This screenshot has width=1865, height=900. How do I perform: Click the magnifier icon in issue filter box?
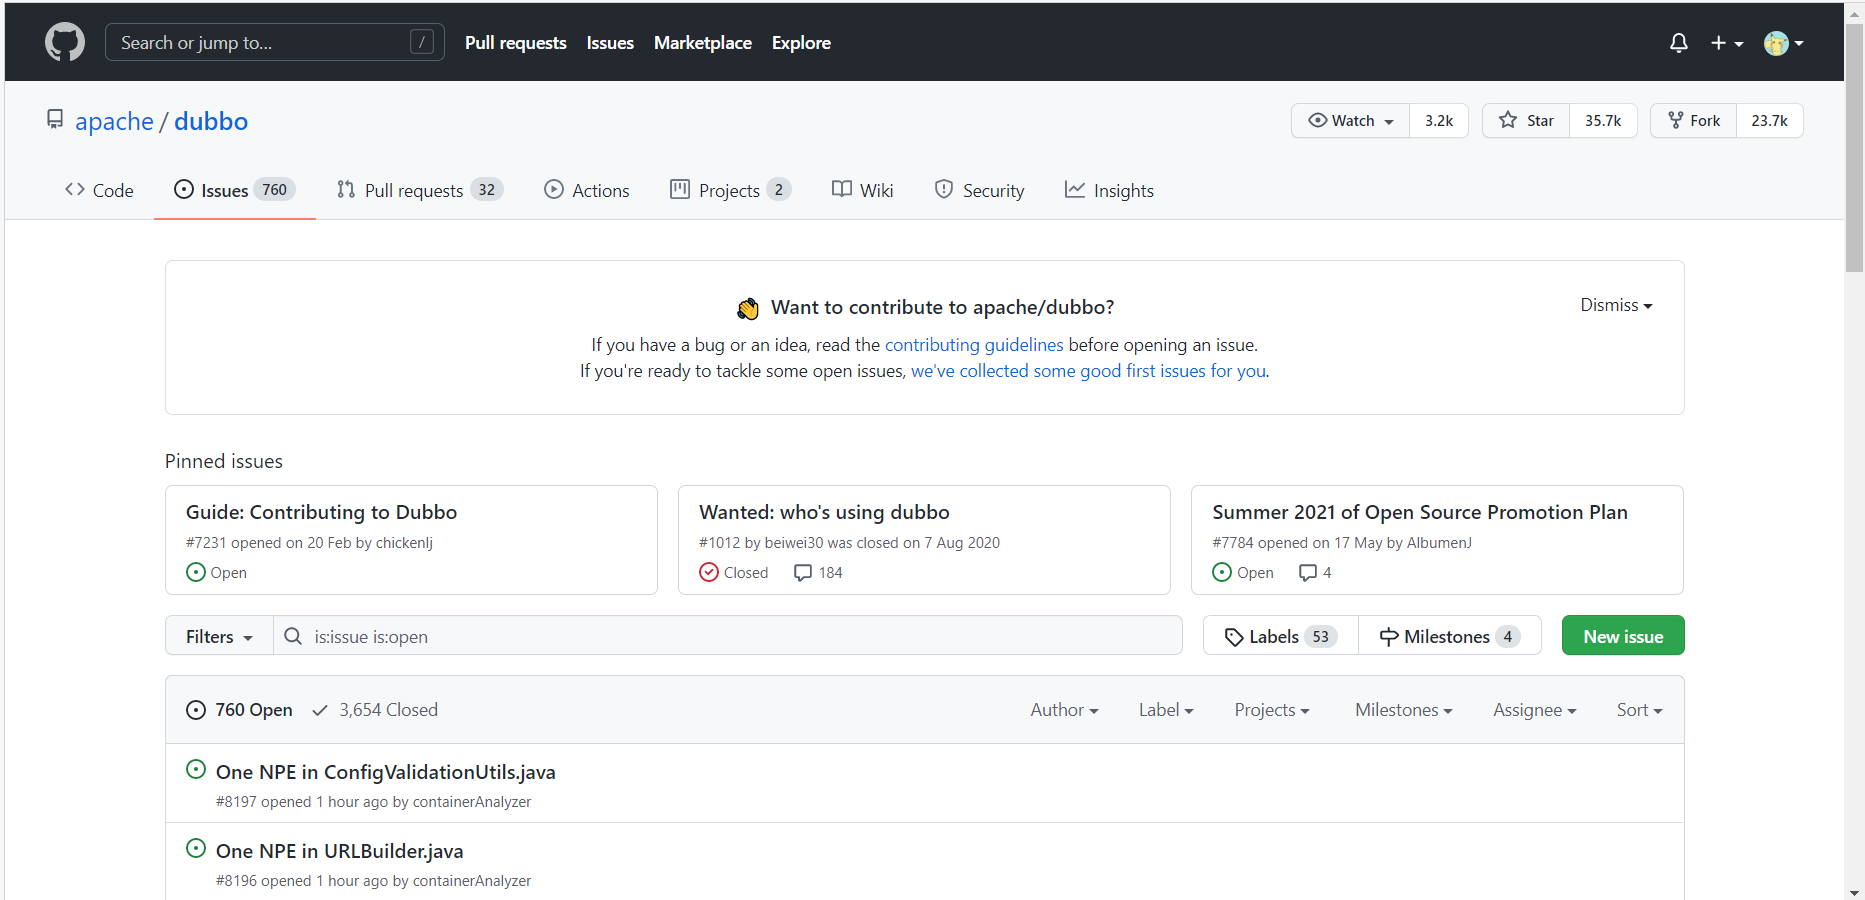tap(293, 636)
